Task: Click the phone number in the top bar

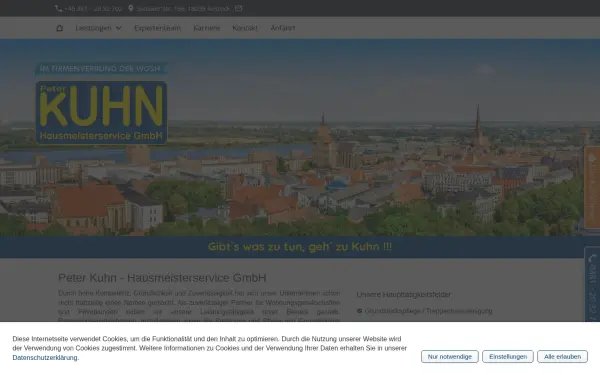Action: tap(93, 8)
